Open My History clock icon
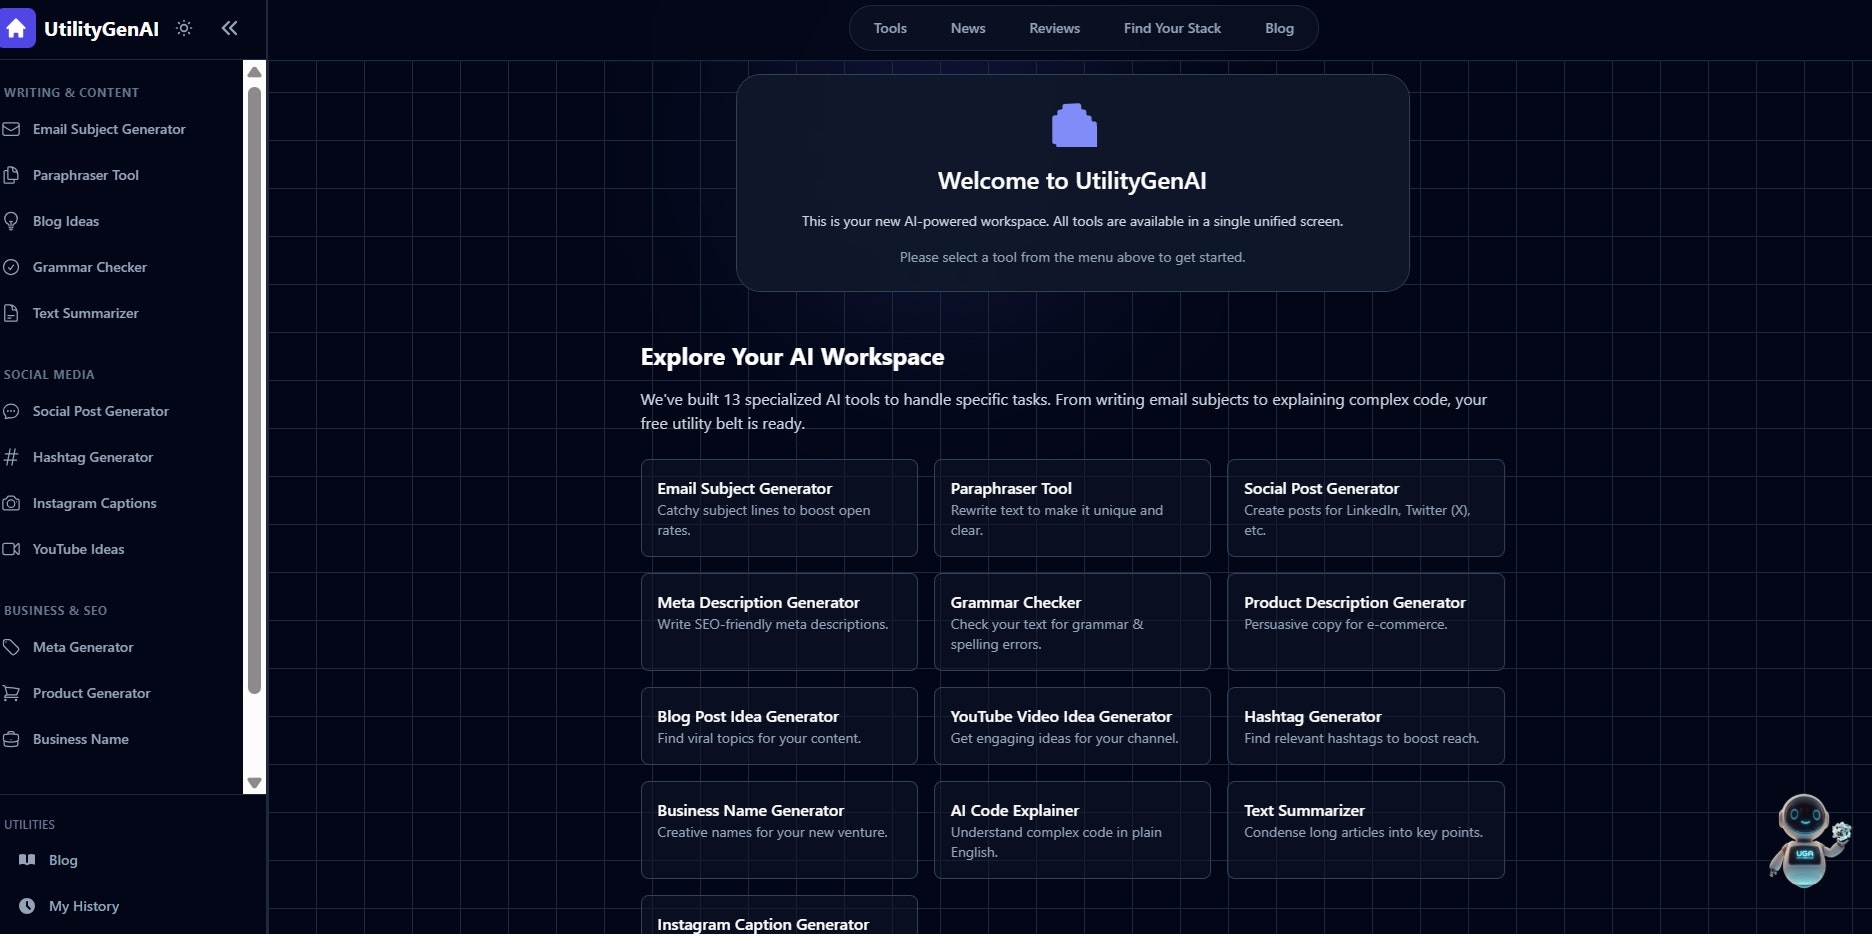 [28, 906]
